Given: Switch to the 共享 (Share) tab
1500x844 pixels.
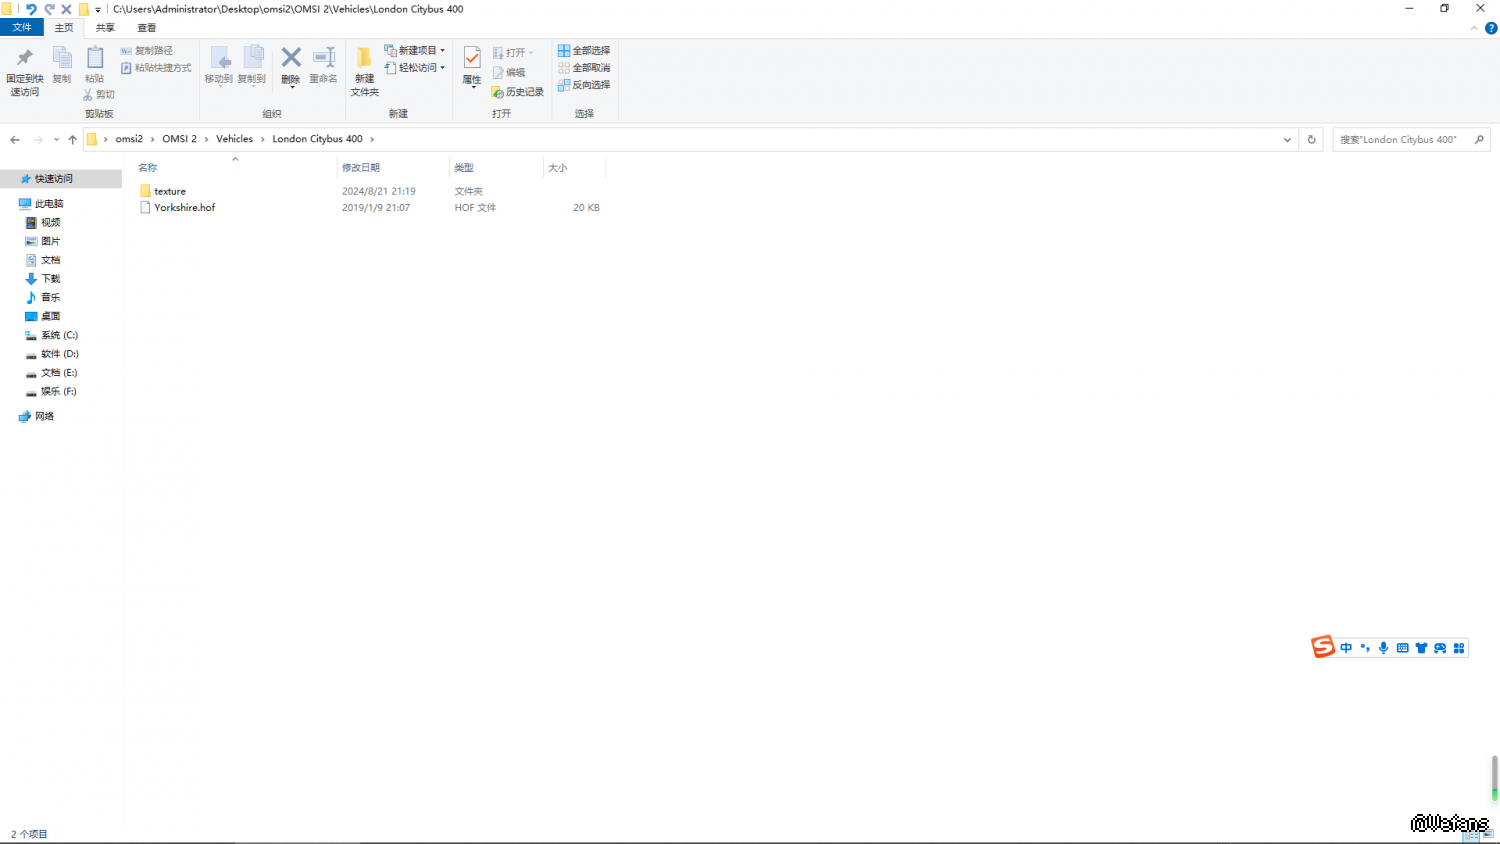Looking at the screenshot, I should pos(105,28).
